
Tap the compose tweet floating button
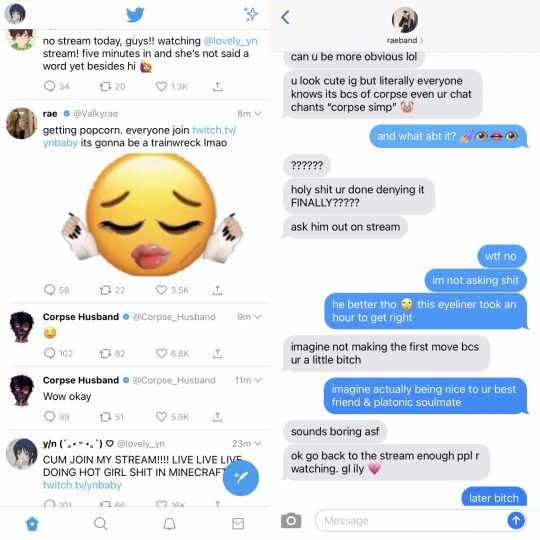pyautogui.click(x=240, y=478)
